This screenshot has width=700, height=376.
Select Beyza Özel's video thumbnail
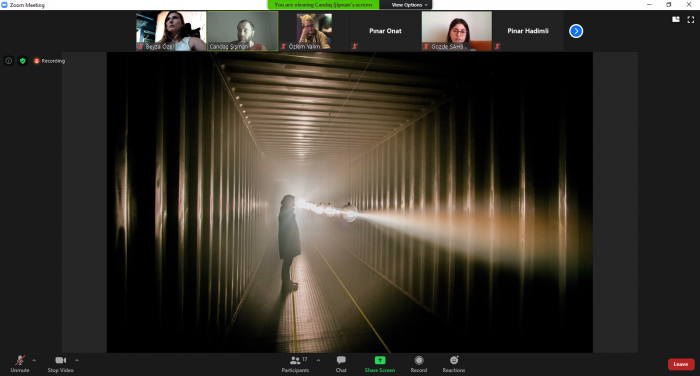171,31
